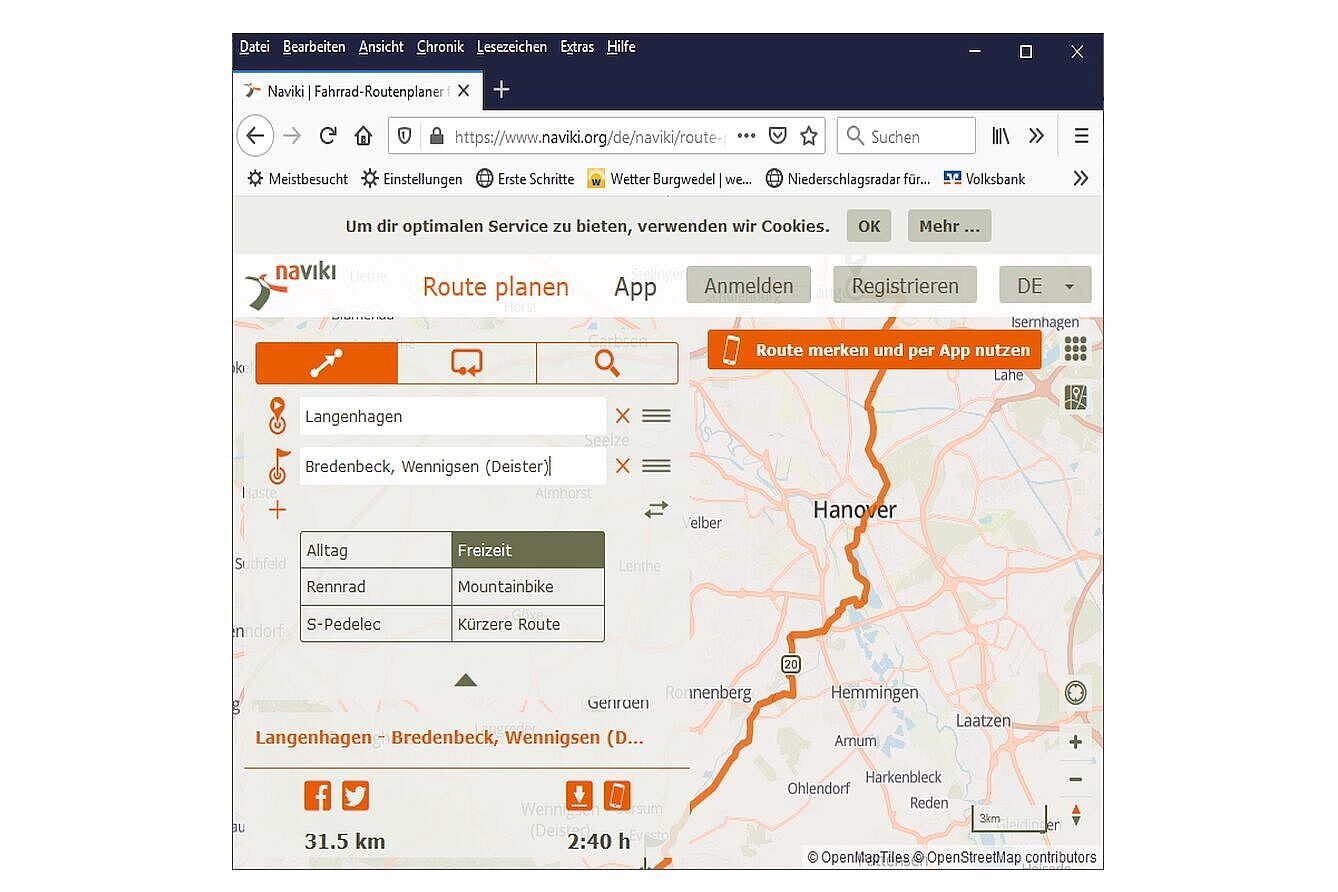
Task: Open the Lesezeichen menu
Action: (x=512, y=47)
